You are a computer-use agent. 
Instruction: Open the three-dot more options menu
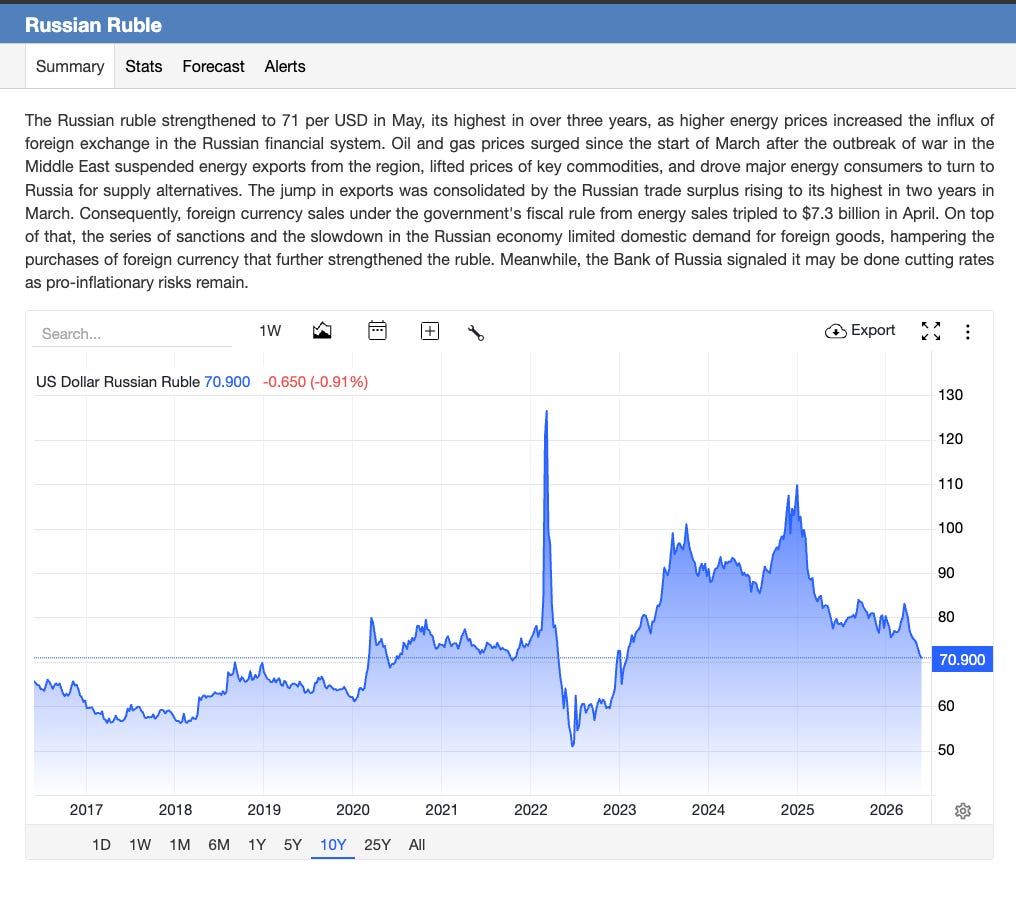pos(967,332)
